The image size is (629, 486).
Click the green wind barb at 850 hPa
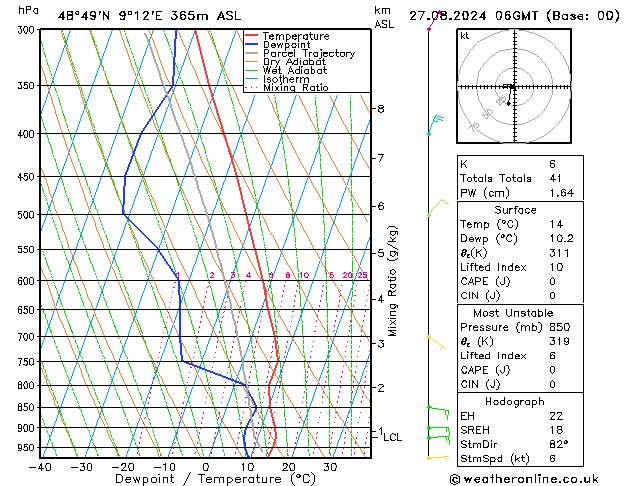(x=438, y=413)
